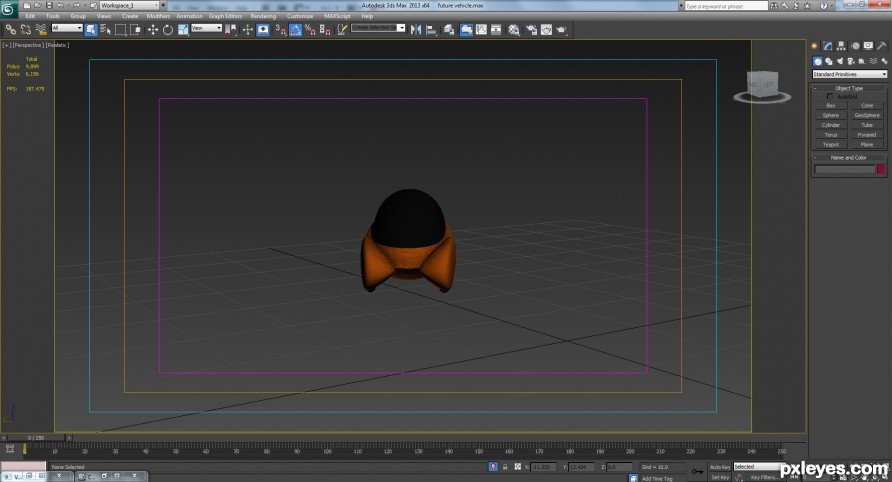Click the ViewCube in the viewport
The height and width of the screenshot is (482, 892).
pos(762,87)
